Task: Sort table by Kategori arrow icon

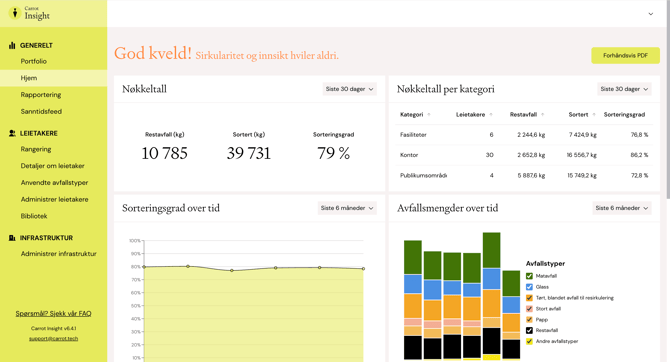Action: coord(429,115)
